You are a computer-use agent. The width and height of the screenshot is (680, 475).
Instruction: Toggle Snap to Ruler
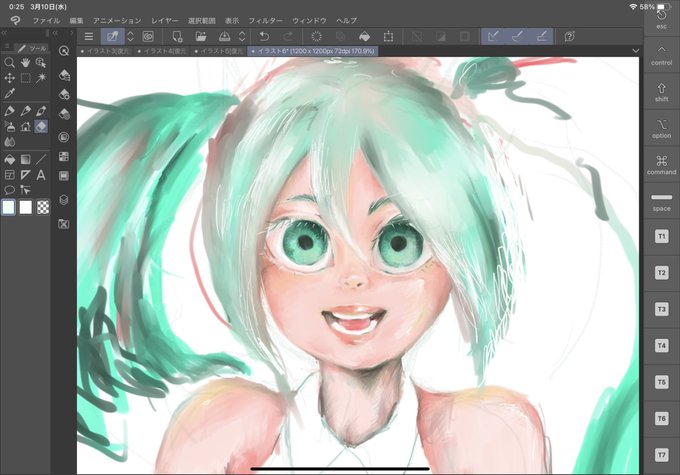coord(493,36)
